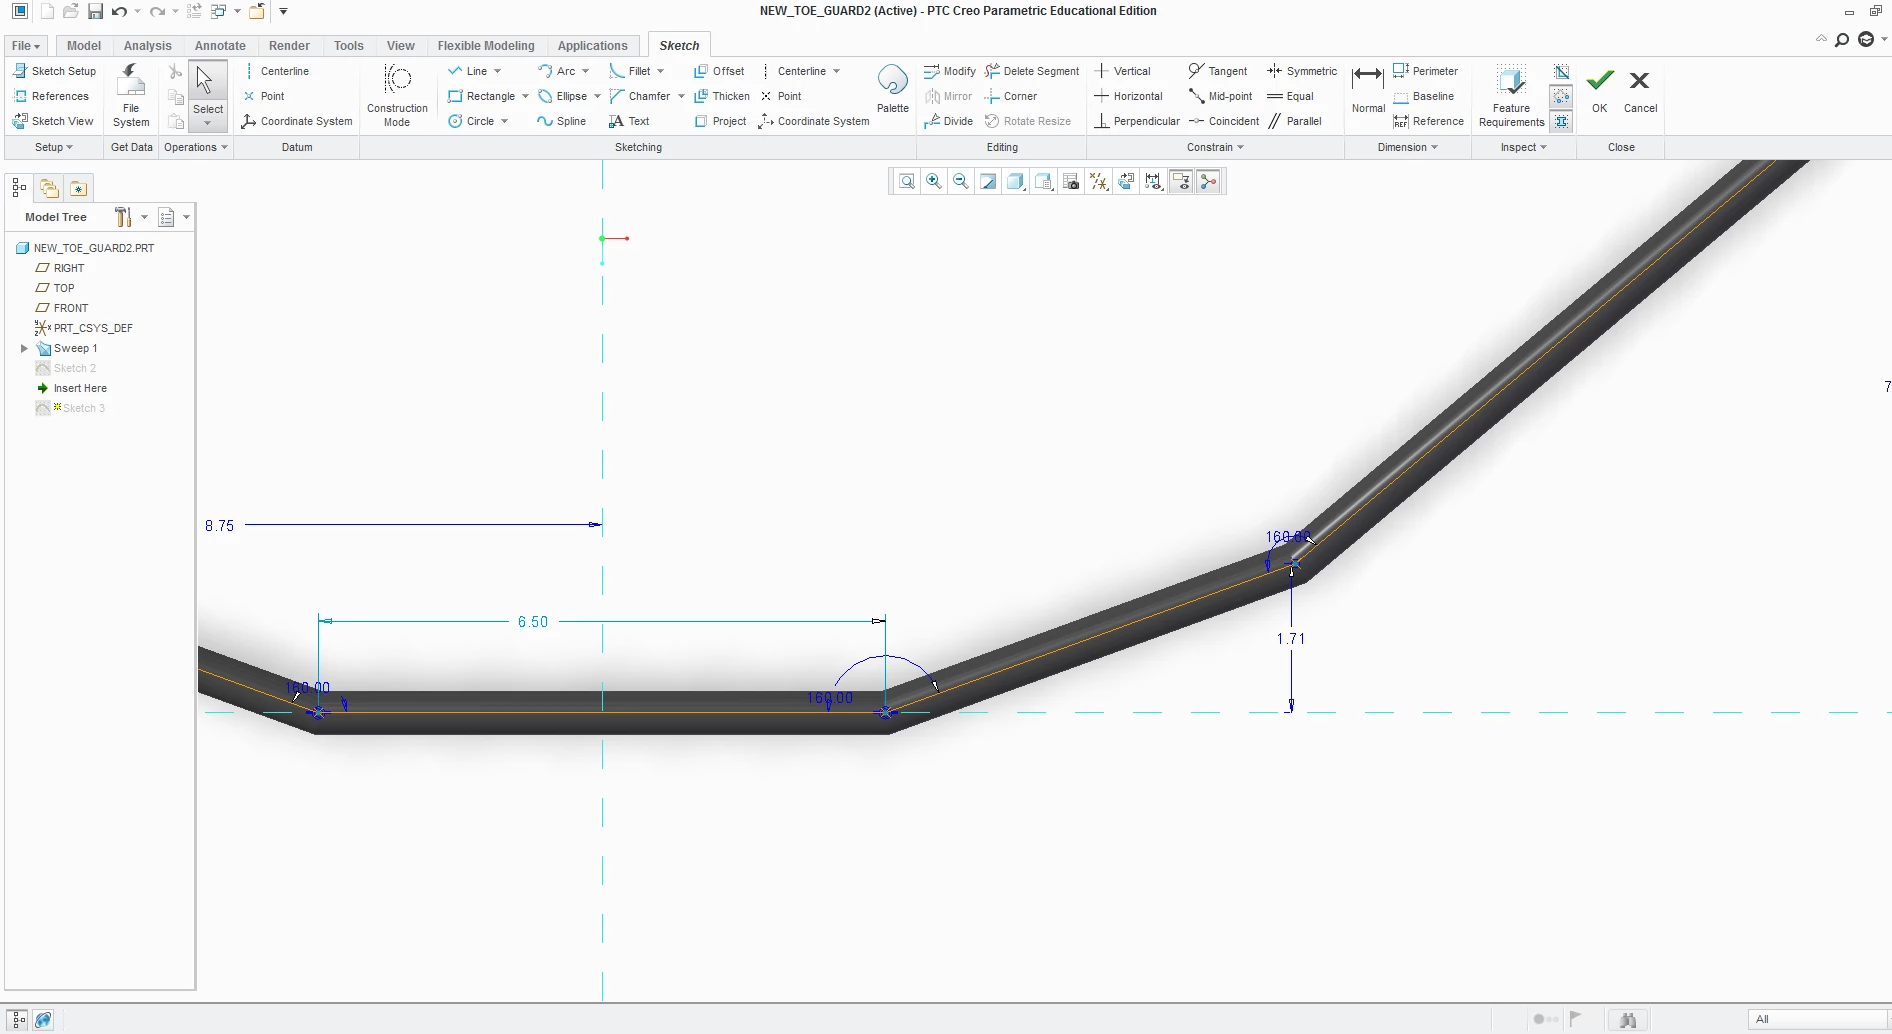The width and height of the screenshot is (1892, 1034).
Task: Click the Sketch View button
Action: (53, 121)
